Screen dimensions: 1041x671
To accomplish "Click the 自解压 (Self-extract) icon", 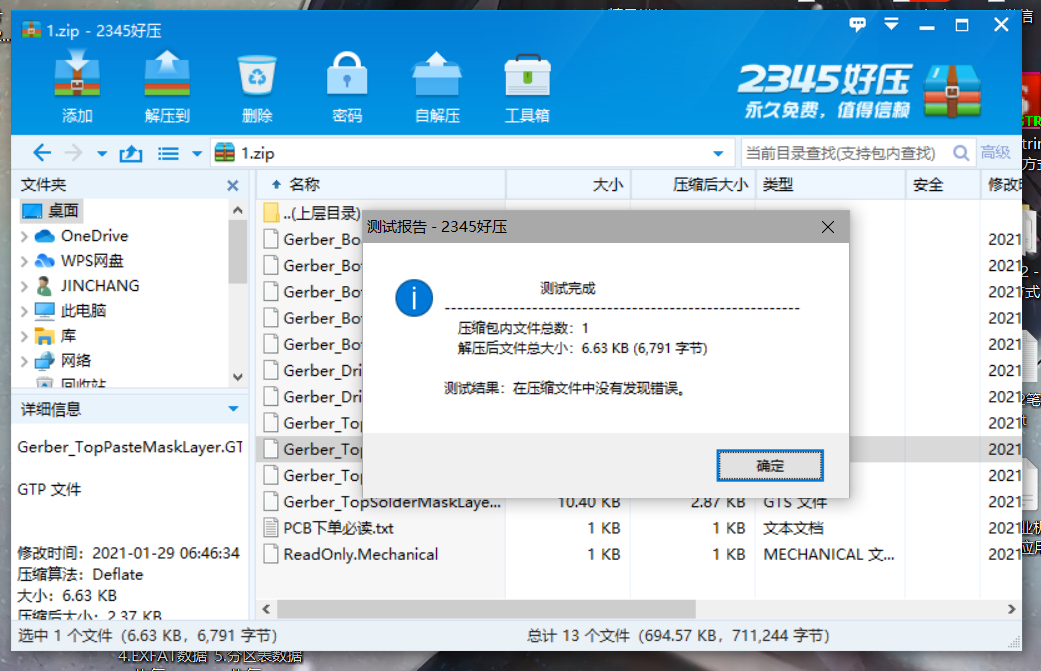I will (x=437, y=86).
